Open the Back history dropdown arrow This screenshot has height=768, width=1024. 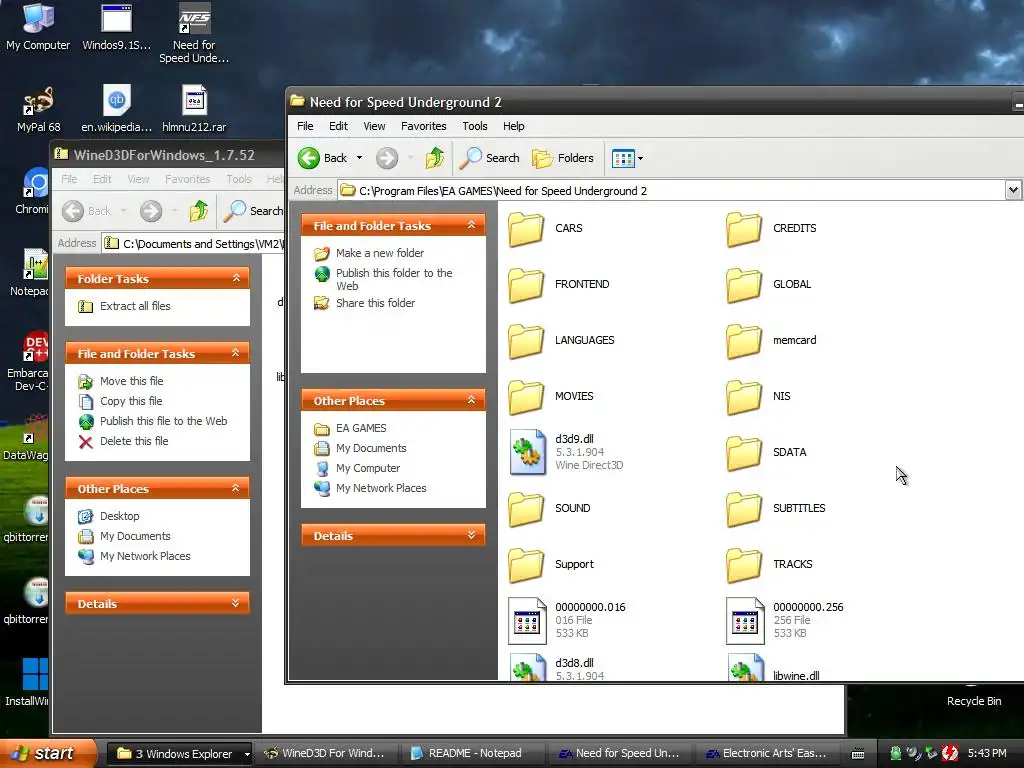tap(359, 158)
